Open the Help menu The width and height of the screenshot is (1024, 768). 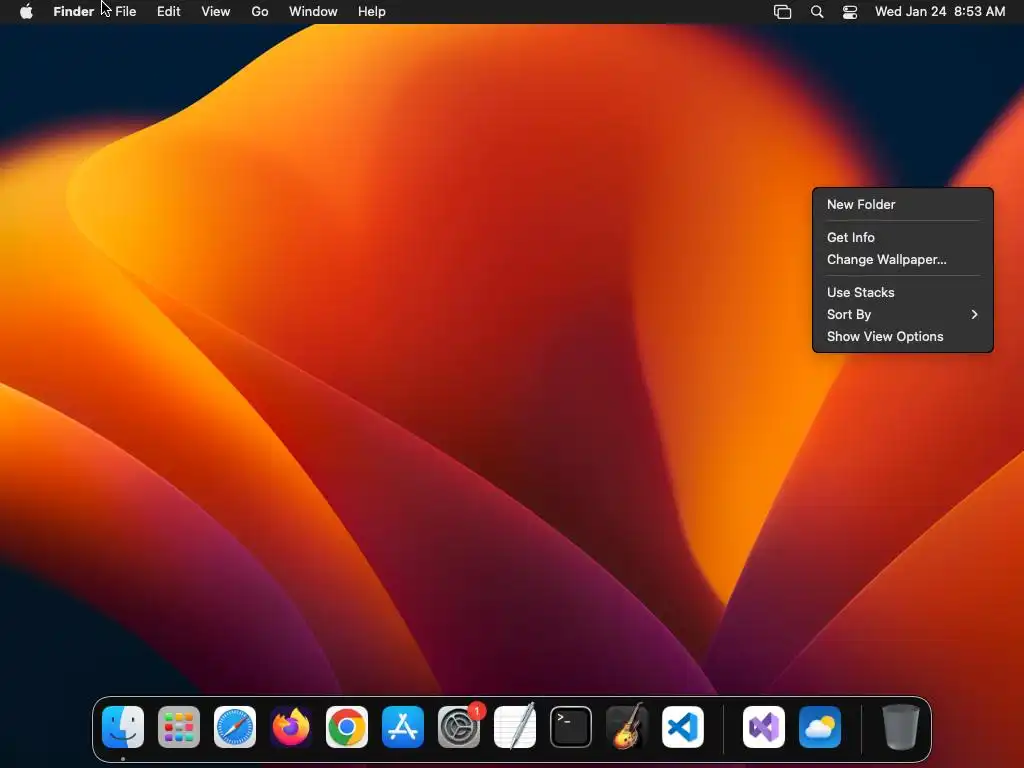point(372,12)
